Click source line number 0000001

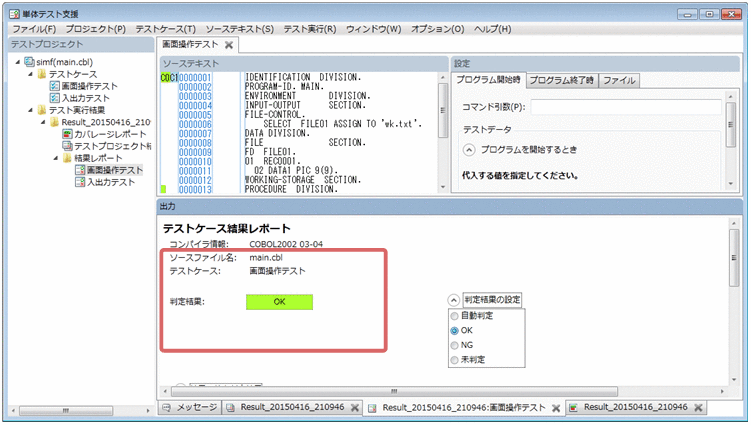[195, 78]
